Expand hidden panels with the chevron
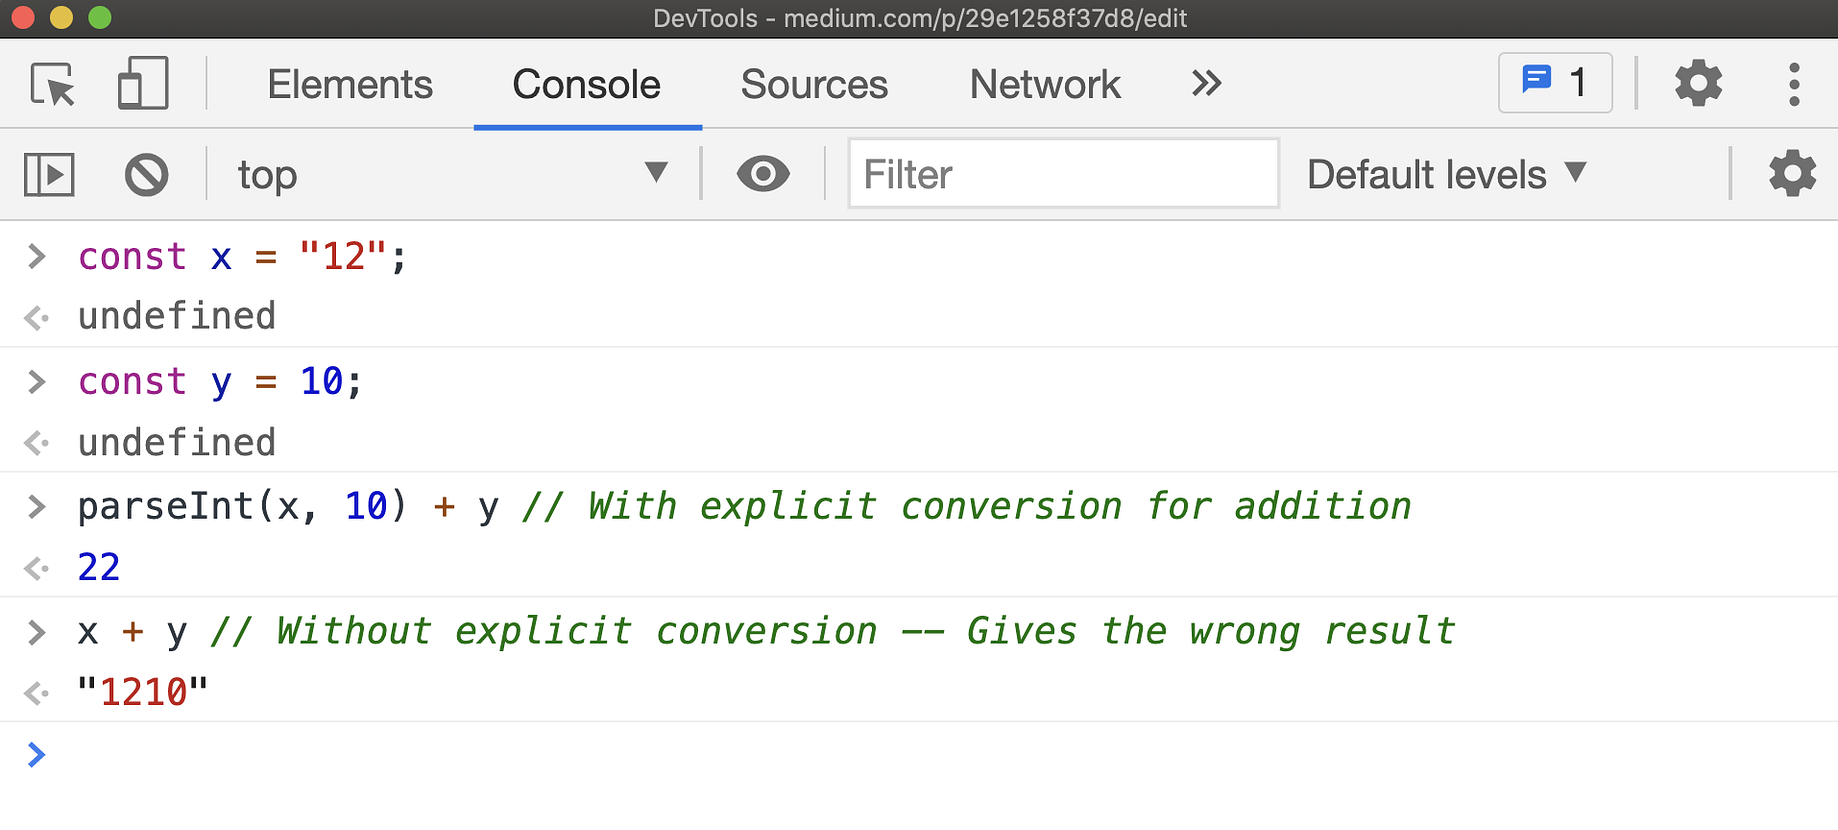The height and width of the screenshot is (830, 1838). tap(1205, 84)
